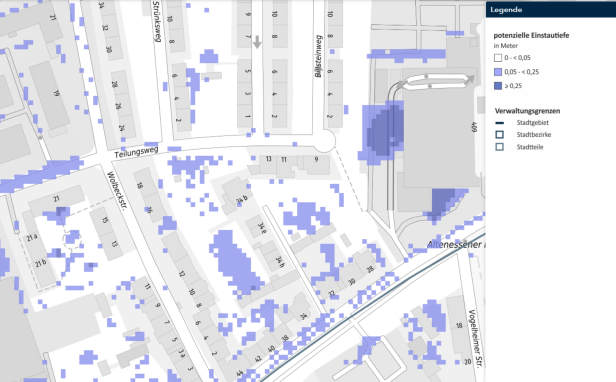Click the street label ending in 'steinweg'
The width and height of the screenshot is (616, 382).
tap(319, 56)
